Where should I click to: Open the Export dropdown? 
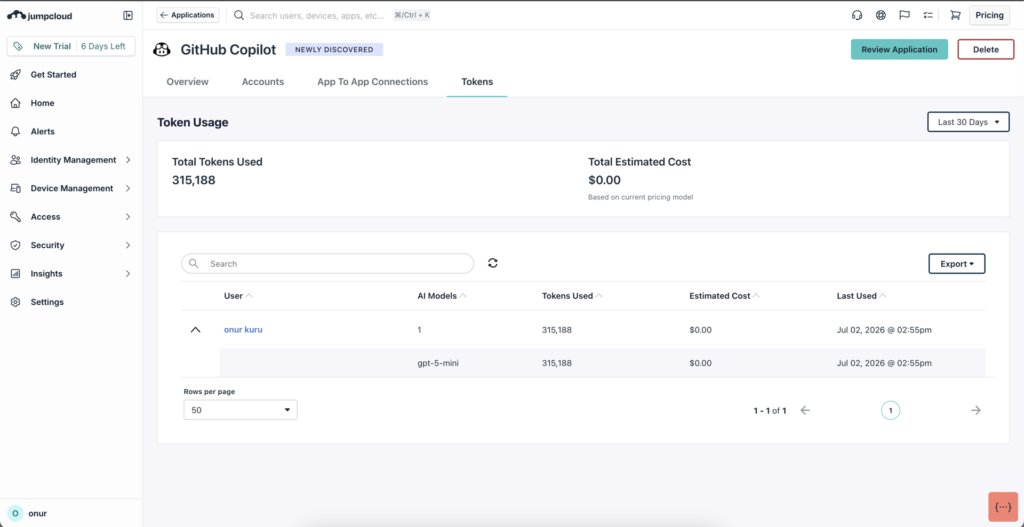click(957, 264)
